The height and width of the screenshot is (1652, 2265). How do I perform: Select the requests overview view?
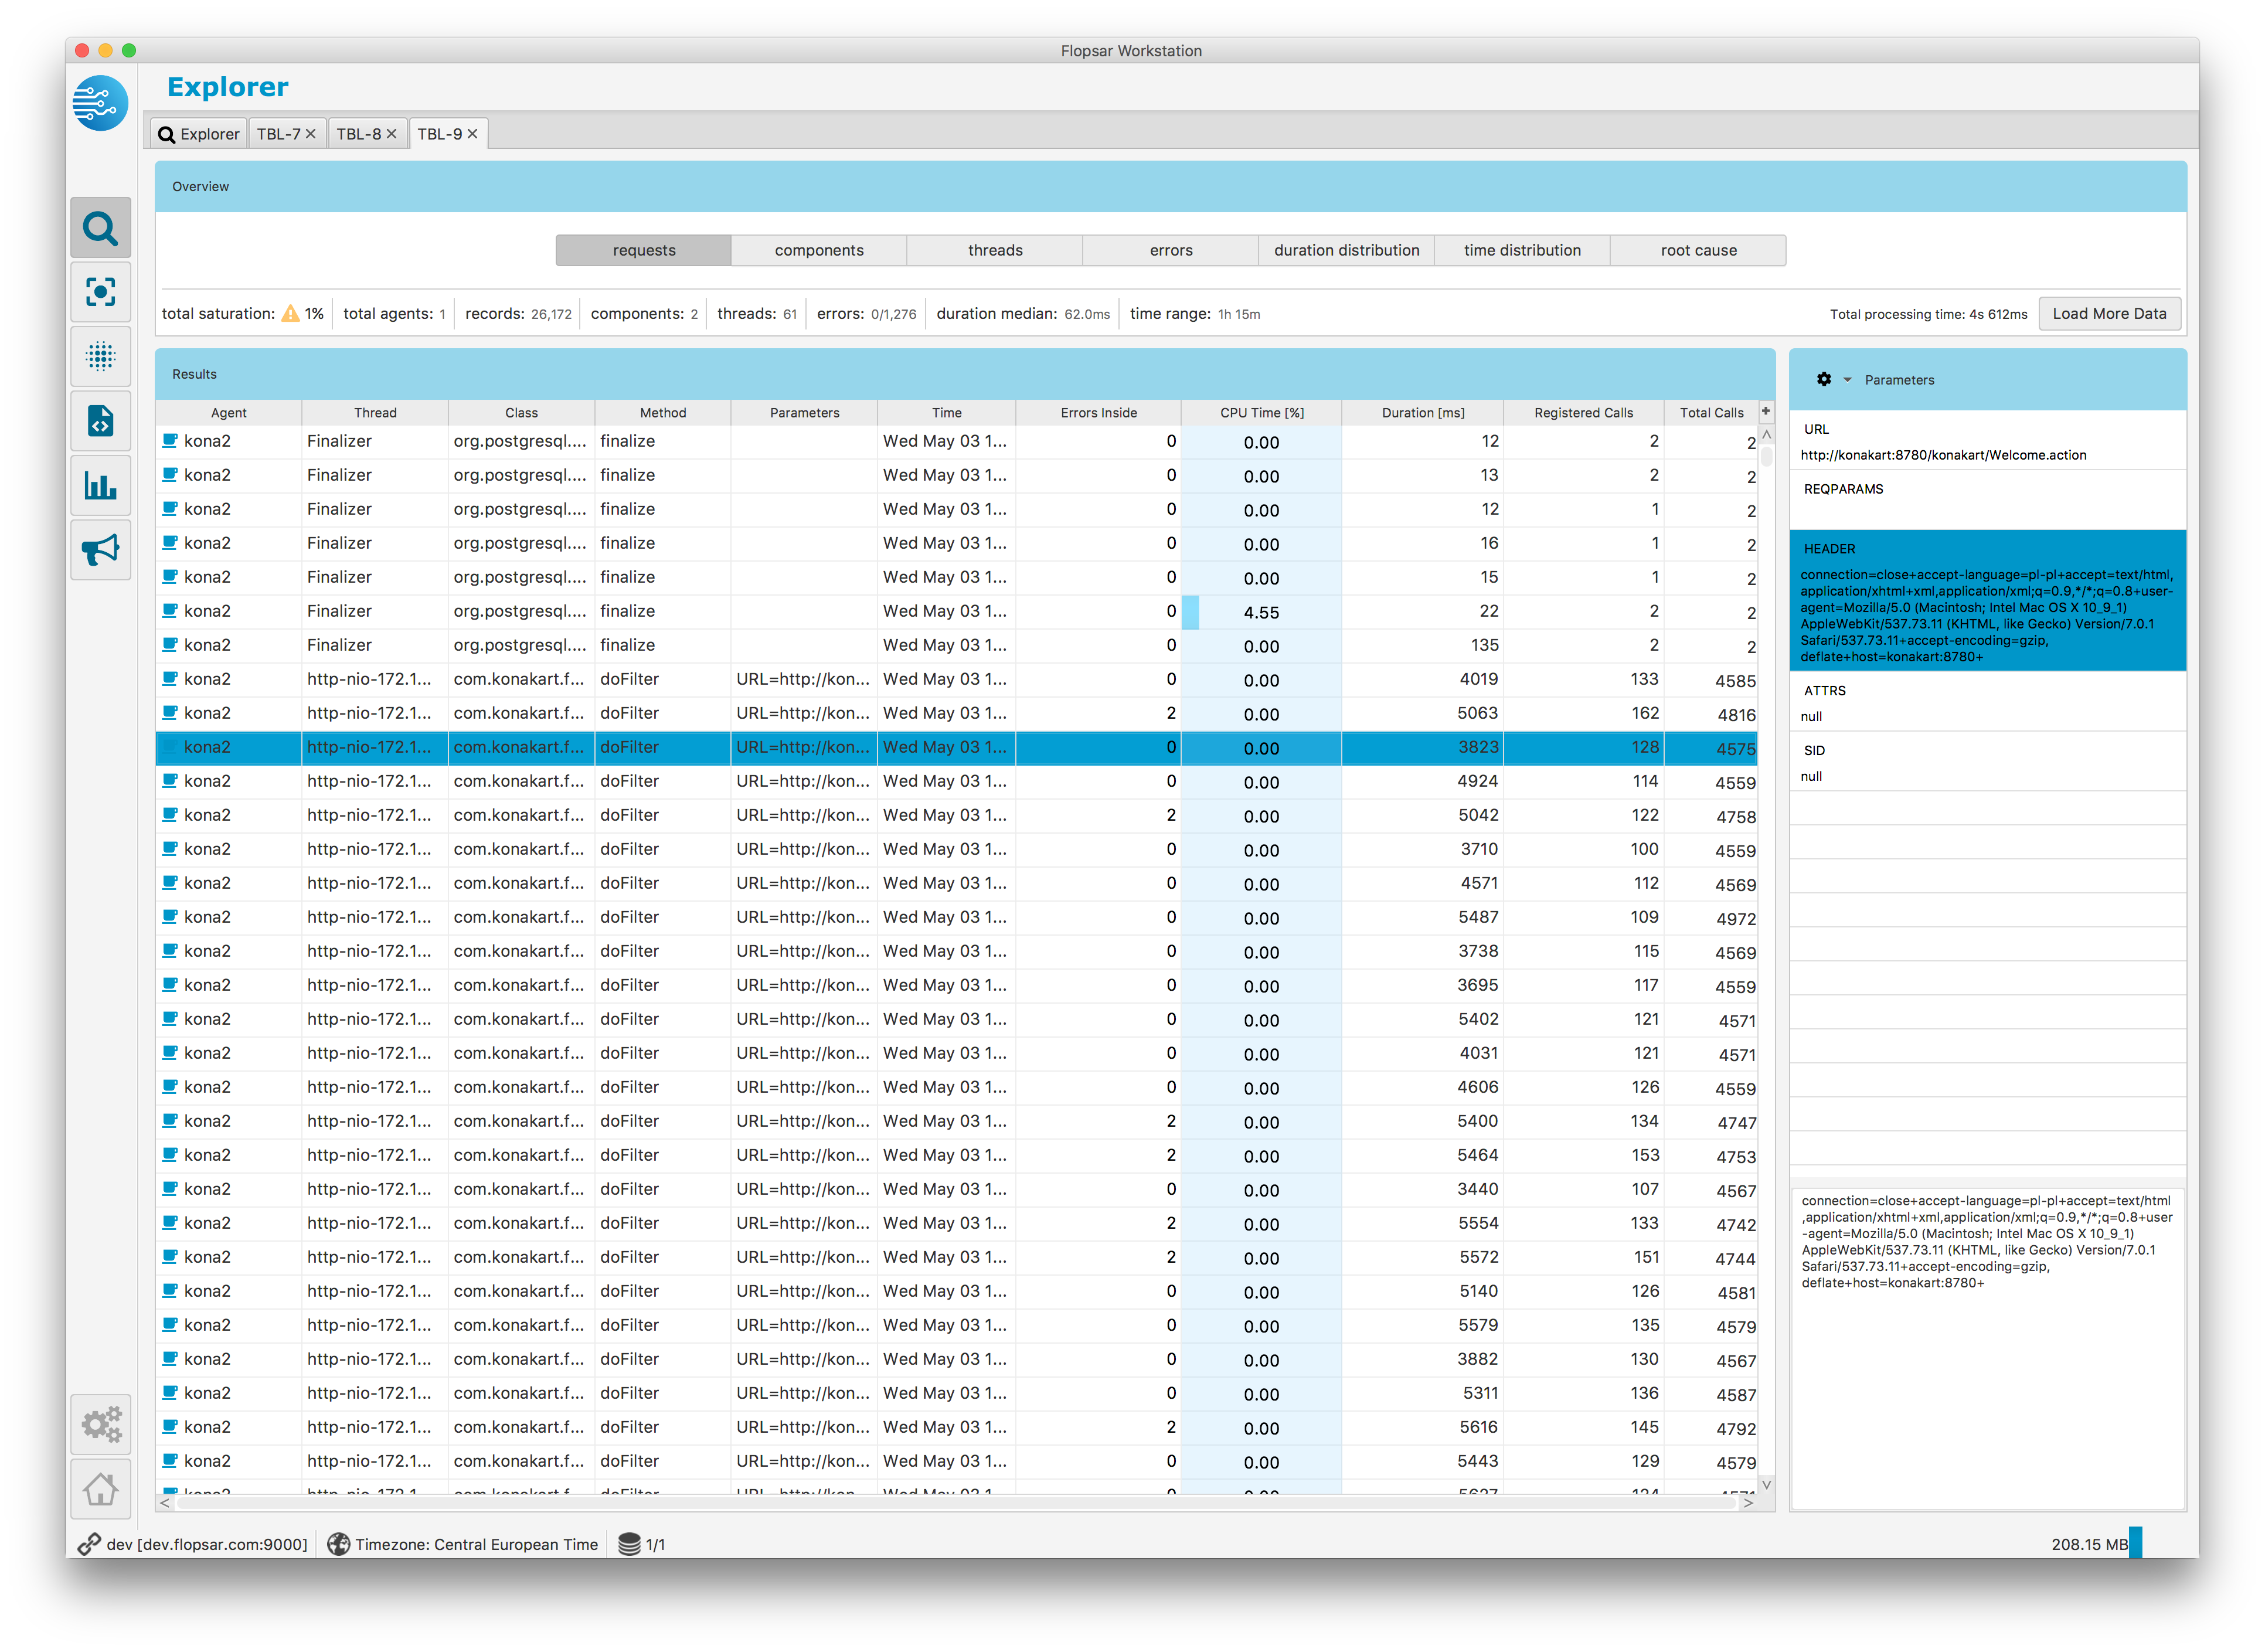click(644, 250)
